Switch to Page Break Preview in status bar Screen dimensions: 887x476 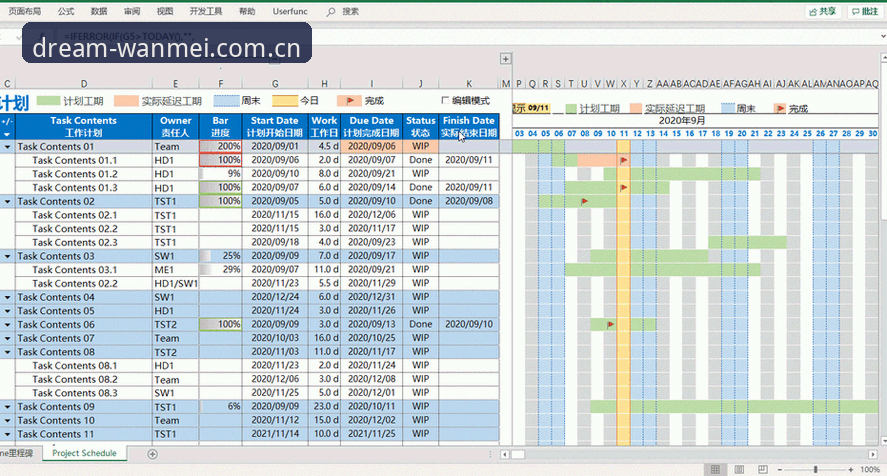tap(763, 469)
